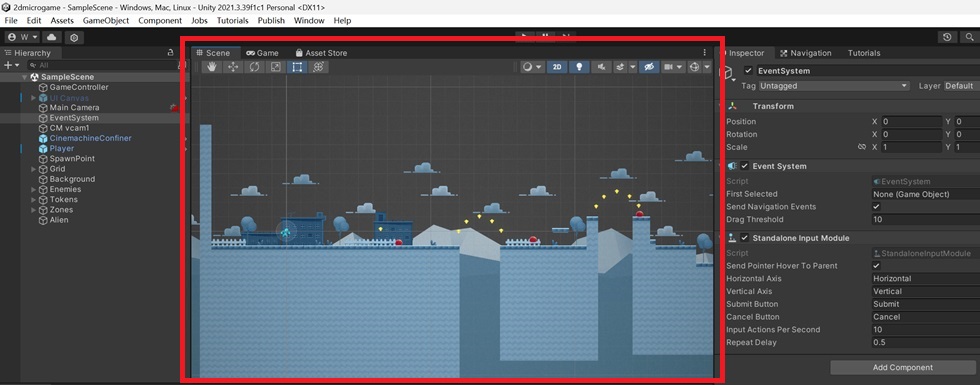Click the Repeat Delay field showing 0.5
The width and height of the screenshot is (980, 385).
(925, 342)
